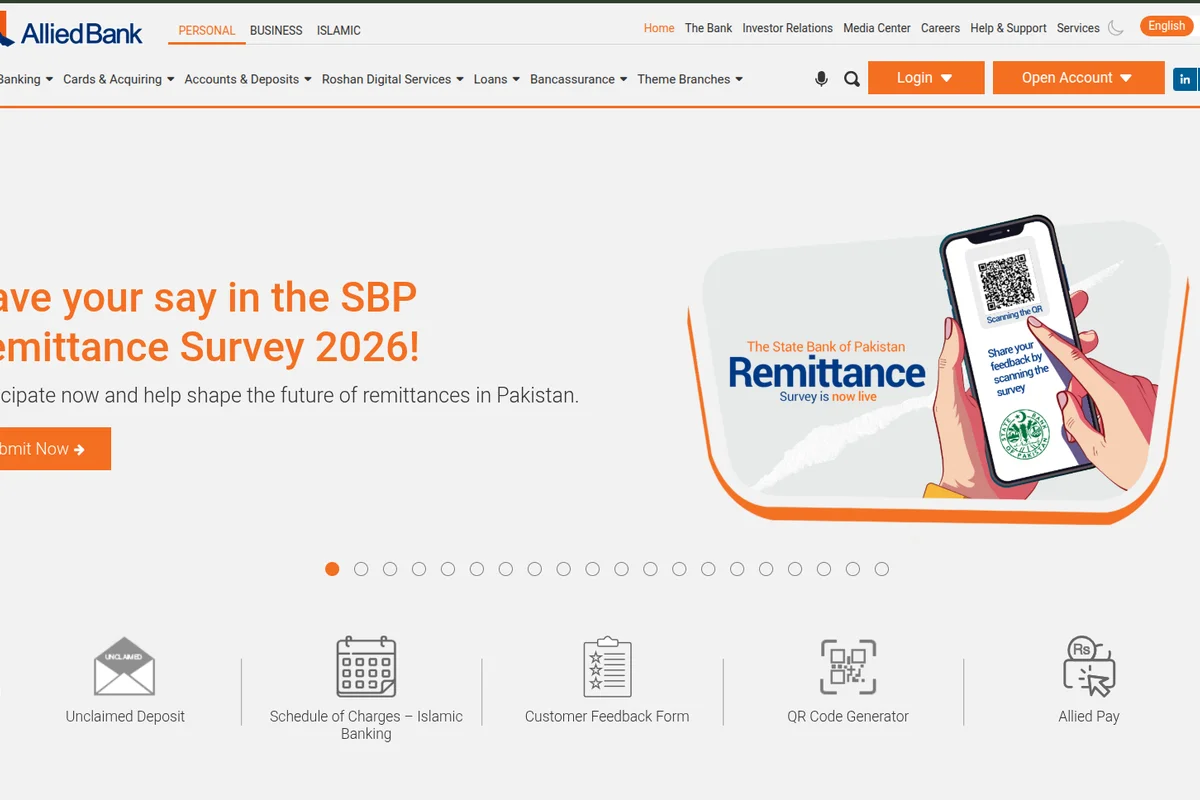Image resolution: width=1200 pixels, height=800 pixels.
Task: Visit Allied Bank's LinkedIn page icon
Action: tap(1185, 78)
